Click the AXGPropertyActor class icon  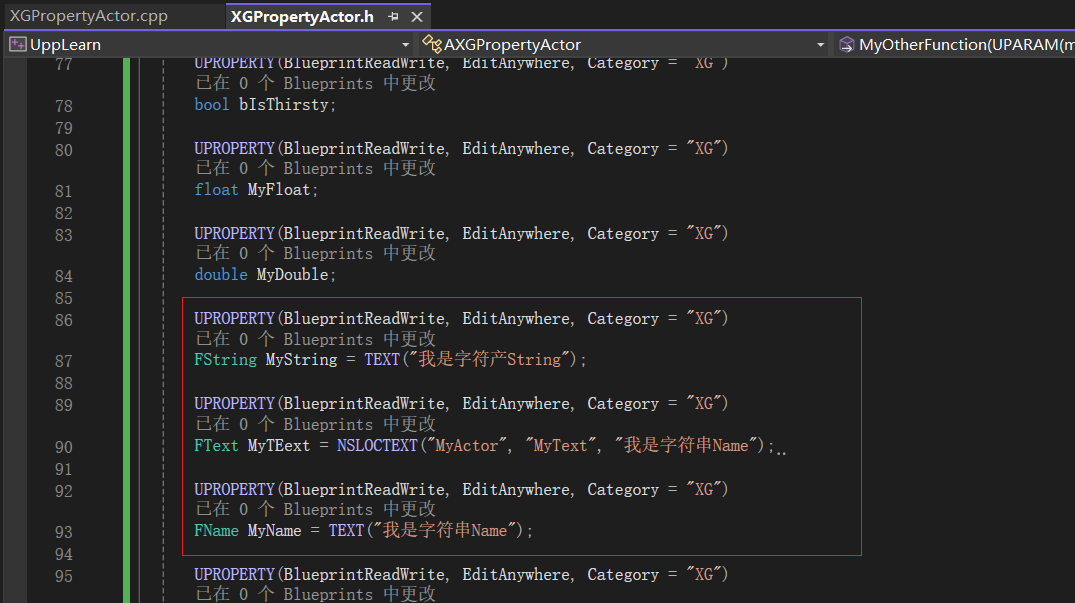tap(432, 45)
